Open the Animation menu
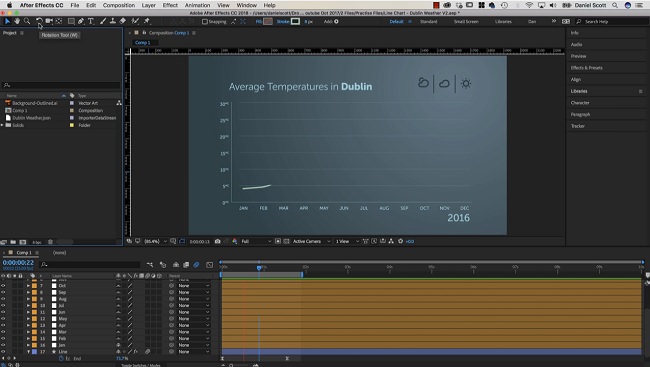Image resolution: width=650 pixels, height=367 pixels. coord(197,5)
